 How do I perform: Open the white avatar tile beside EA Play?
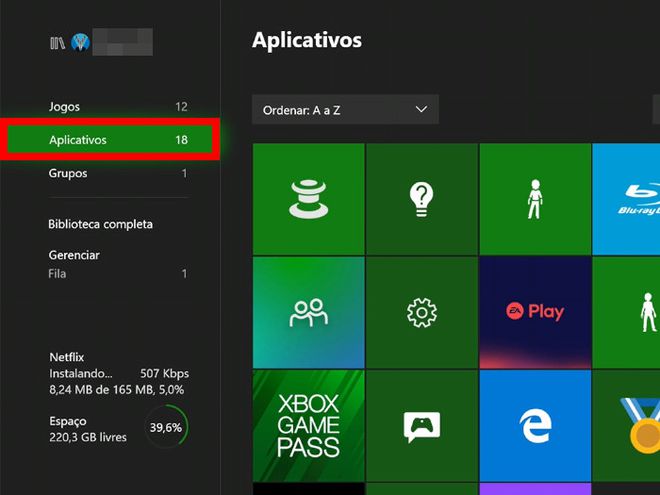tap(626, 312)
